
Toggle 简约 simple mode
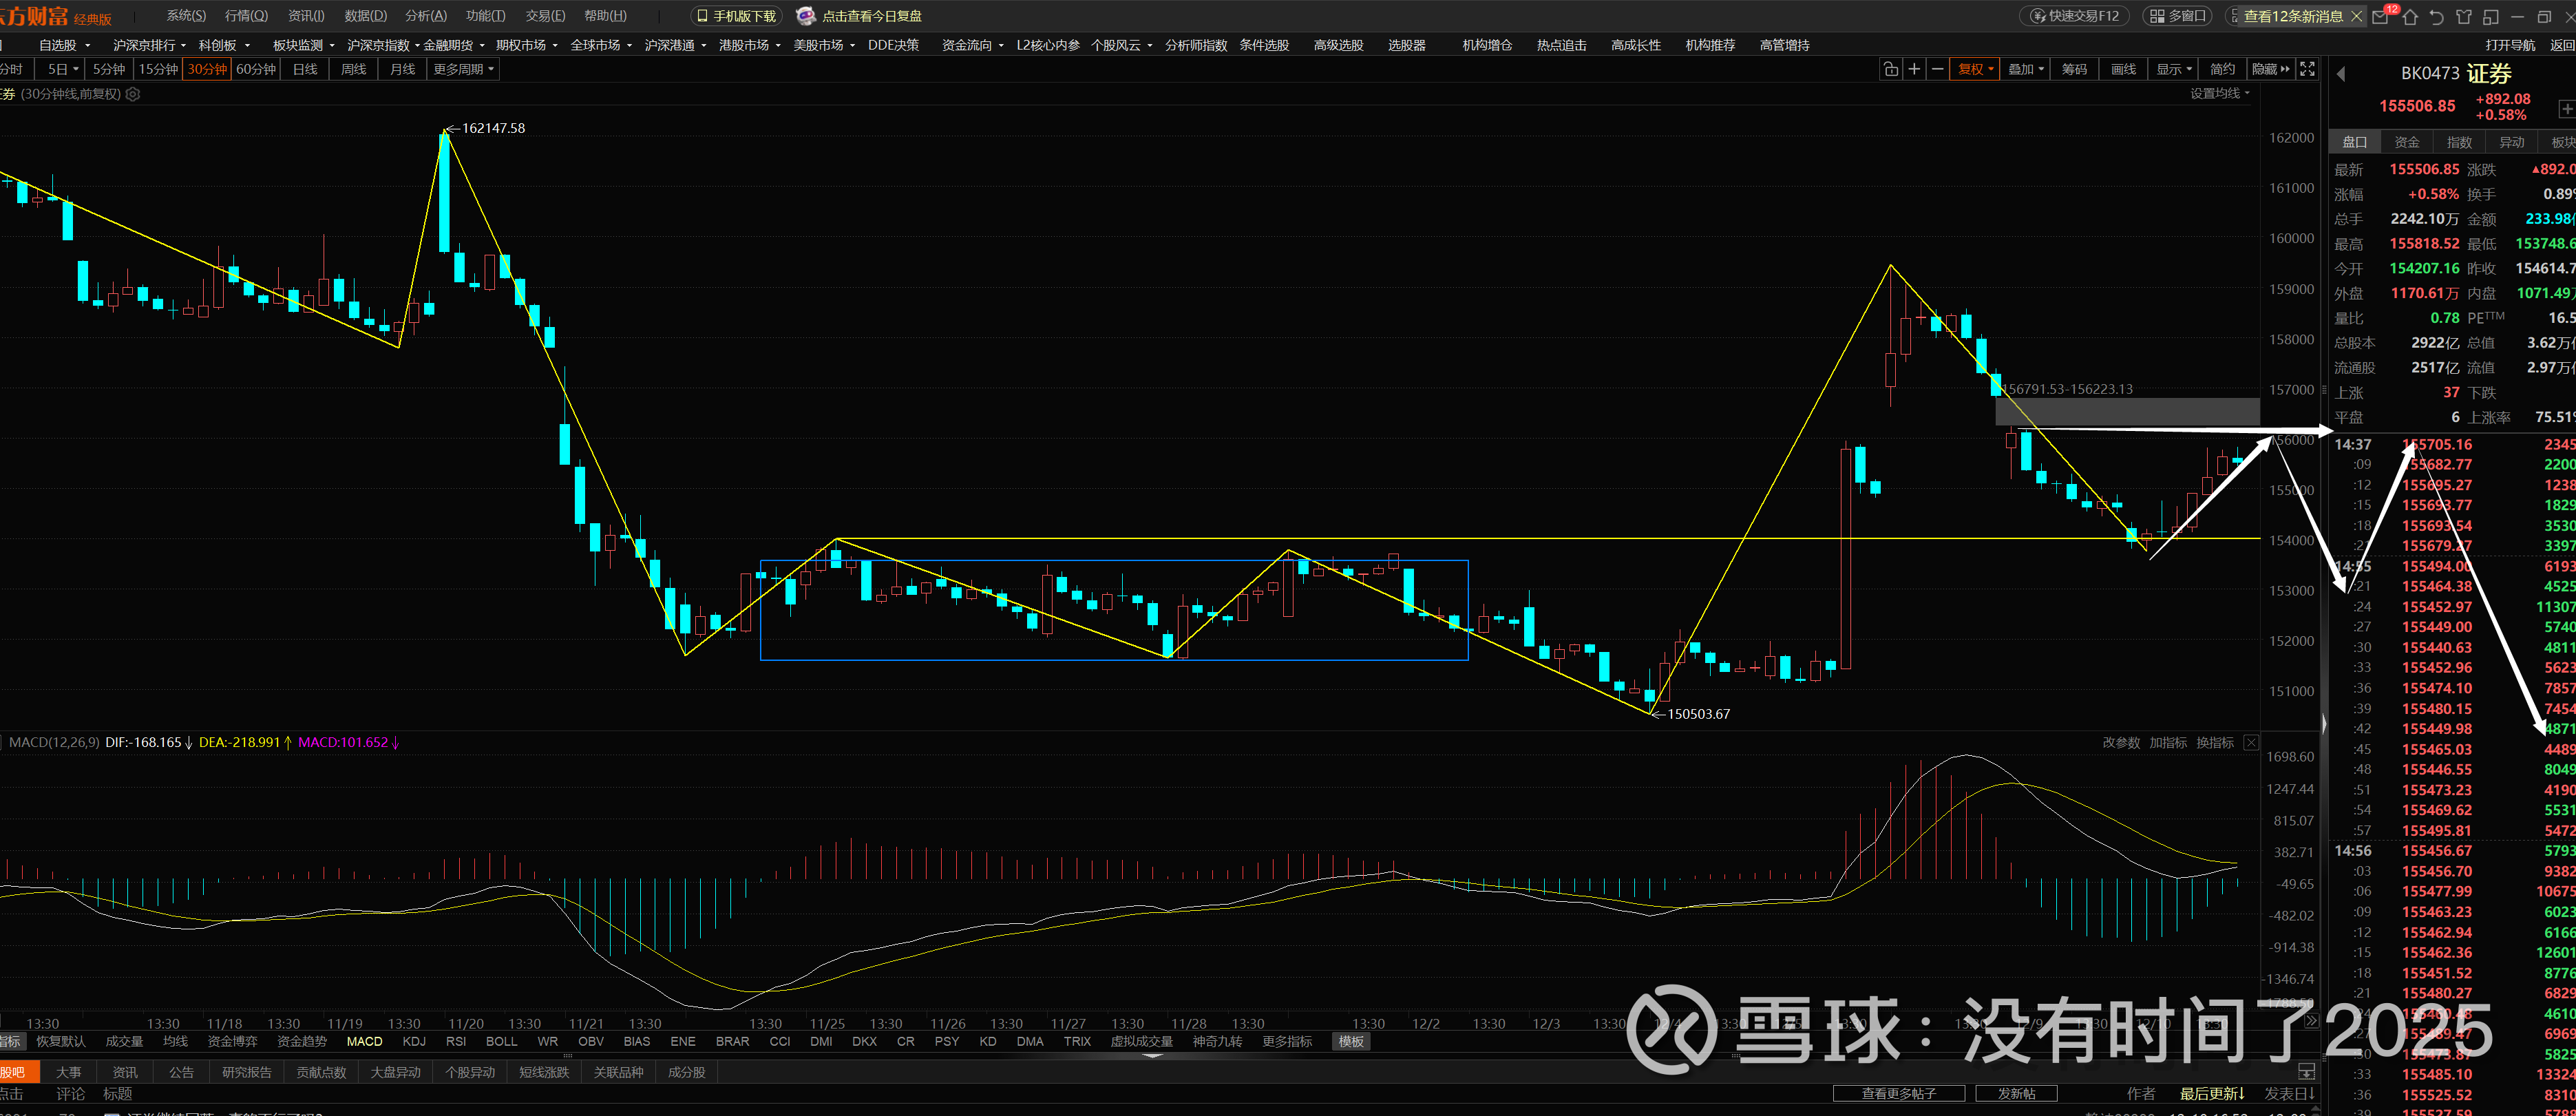(2222, 69)
